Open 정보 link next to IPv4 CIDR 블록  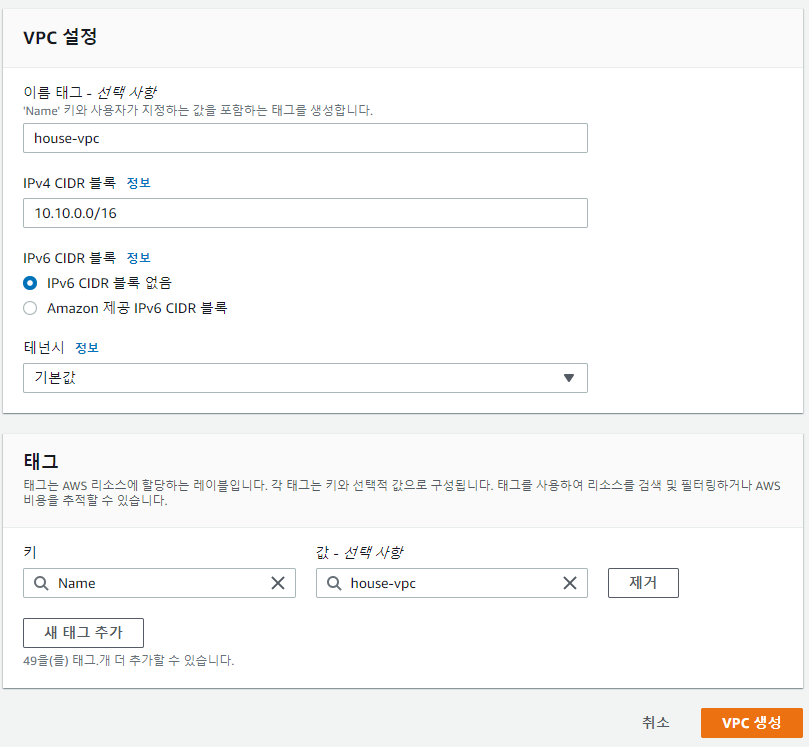(x=138, y=183)
